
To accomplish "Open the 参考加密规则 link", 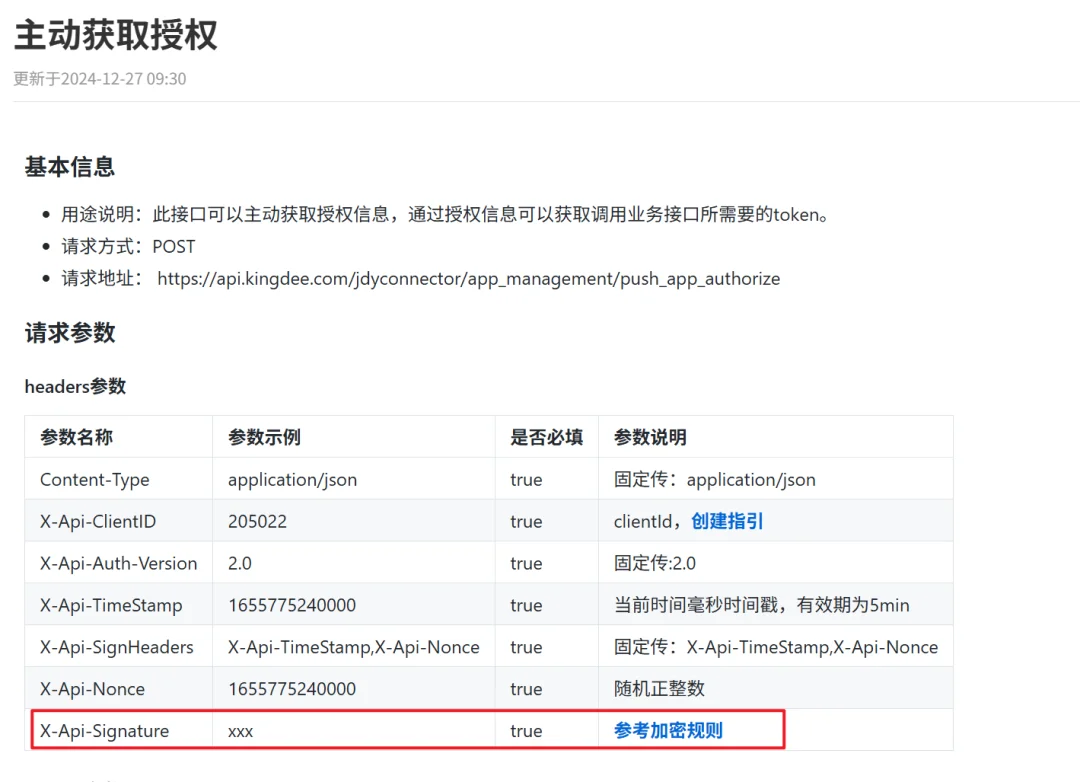I will point(668,730).
